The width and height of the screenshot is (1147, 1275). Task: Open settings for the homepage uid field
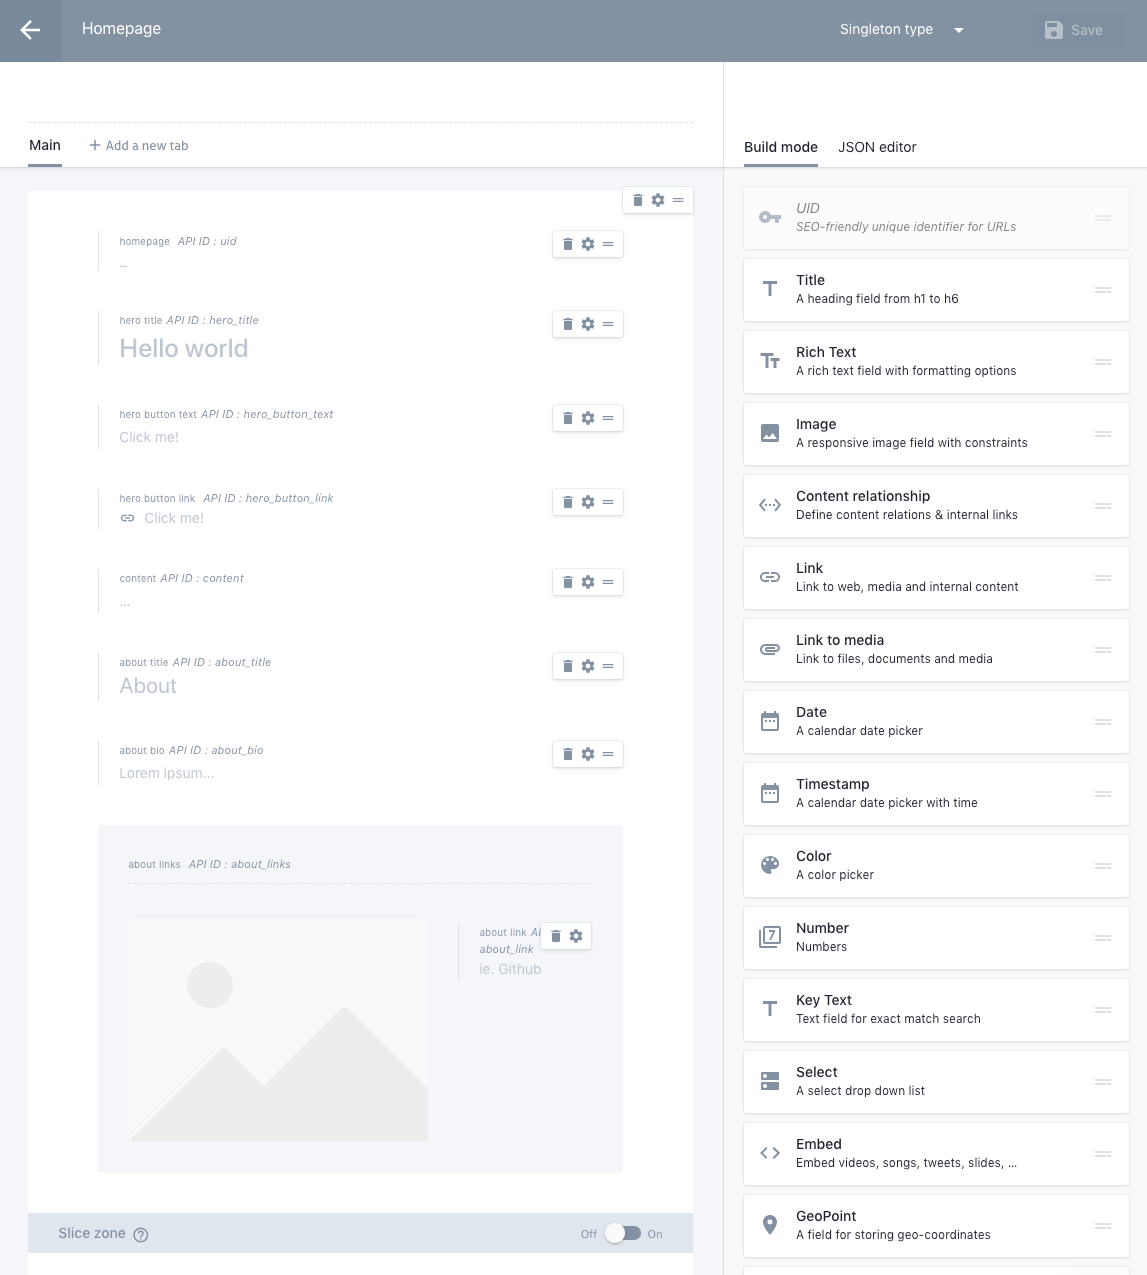click(588, 244)
